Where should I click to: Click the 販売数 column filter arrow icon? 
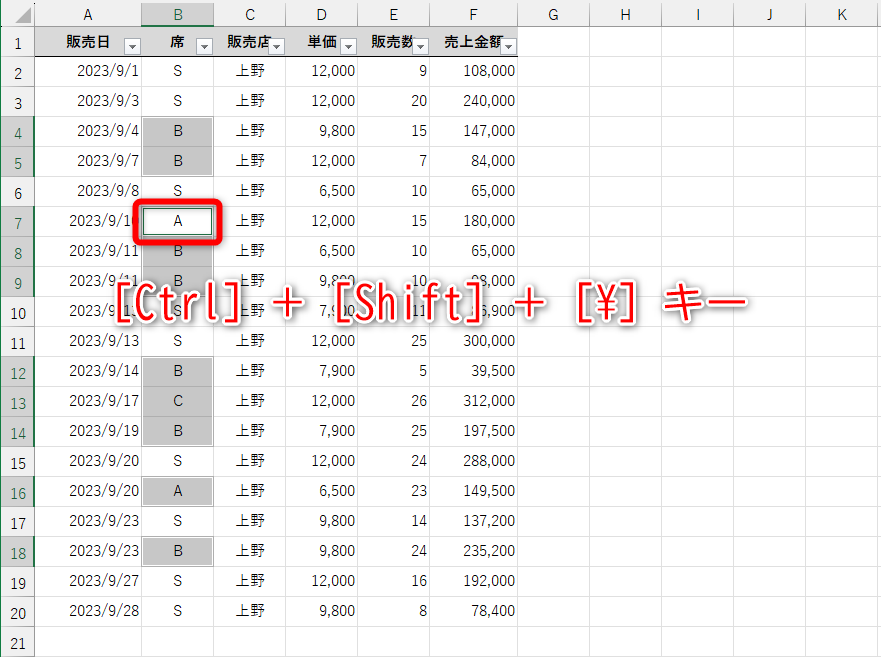coord(420,47)
